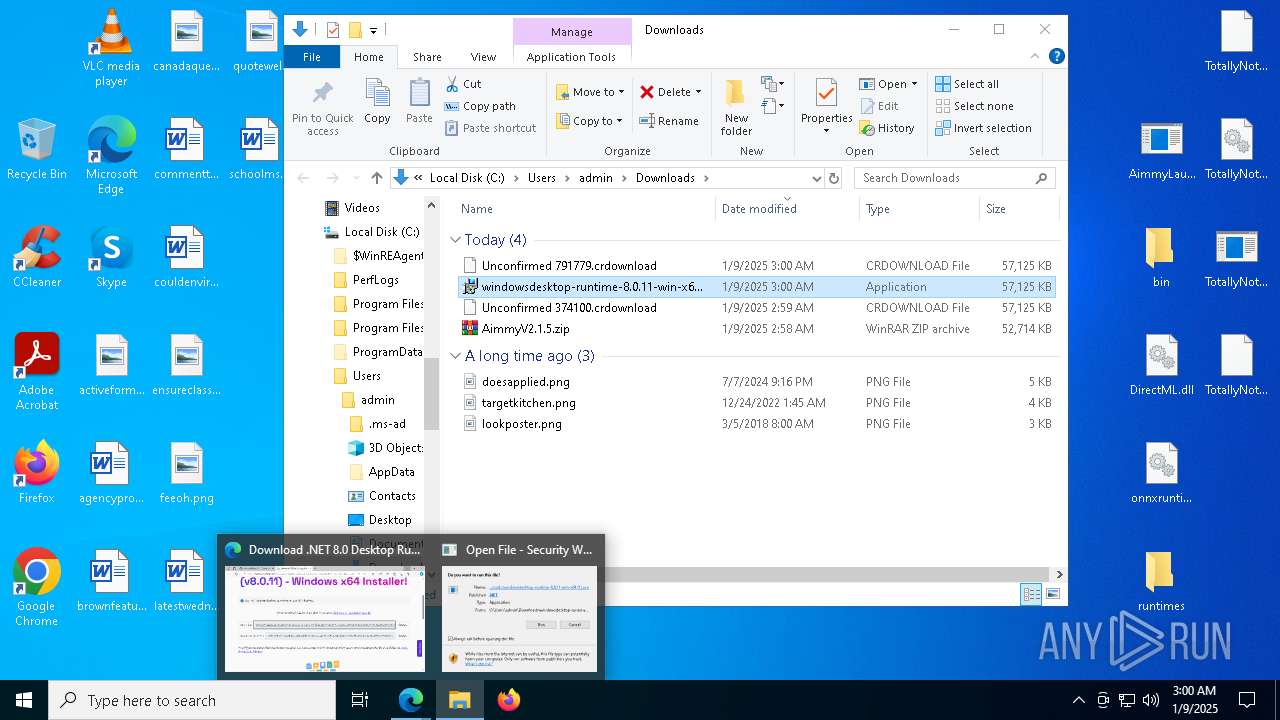The image size is (1280, 720).
Task: Open Microsoft Edge from taskbar
Action: [411, 700]
